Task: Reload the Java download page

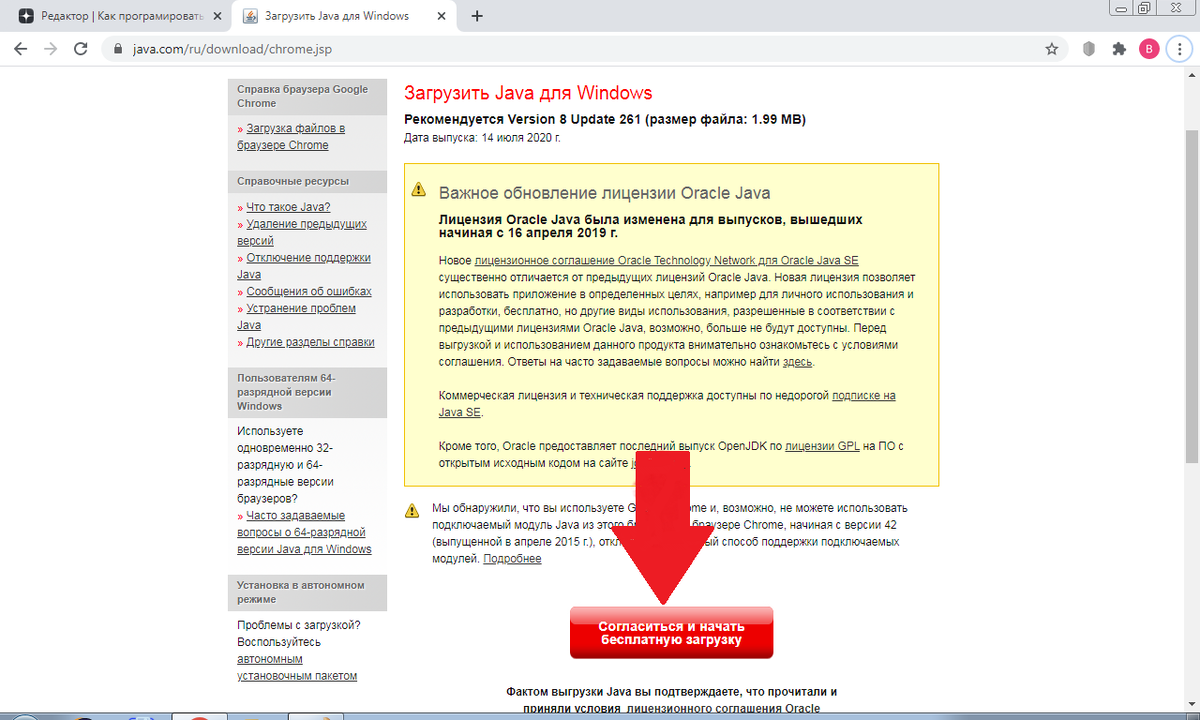Action: 82,48
